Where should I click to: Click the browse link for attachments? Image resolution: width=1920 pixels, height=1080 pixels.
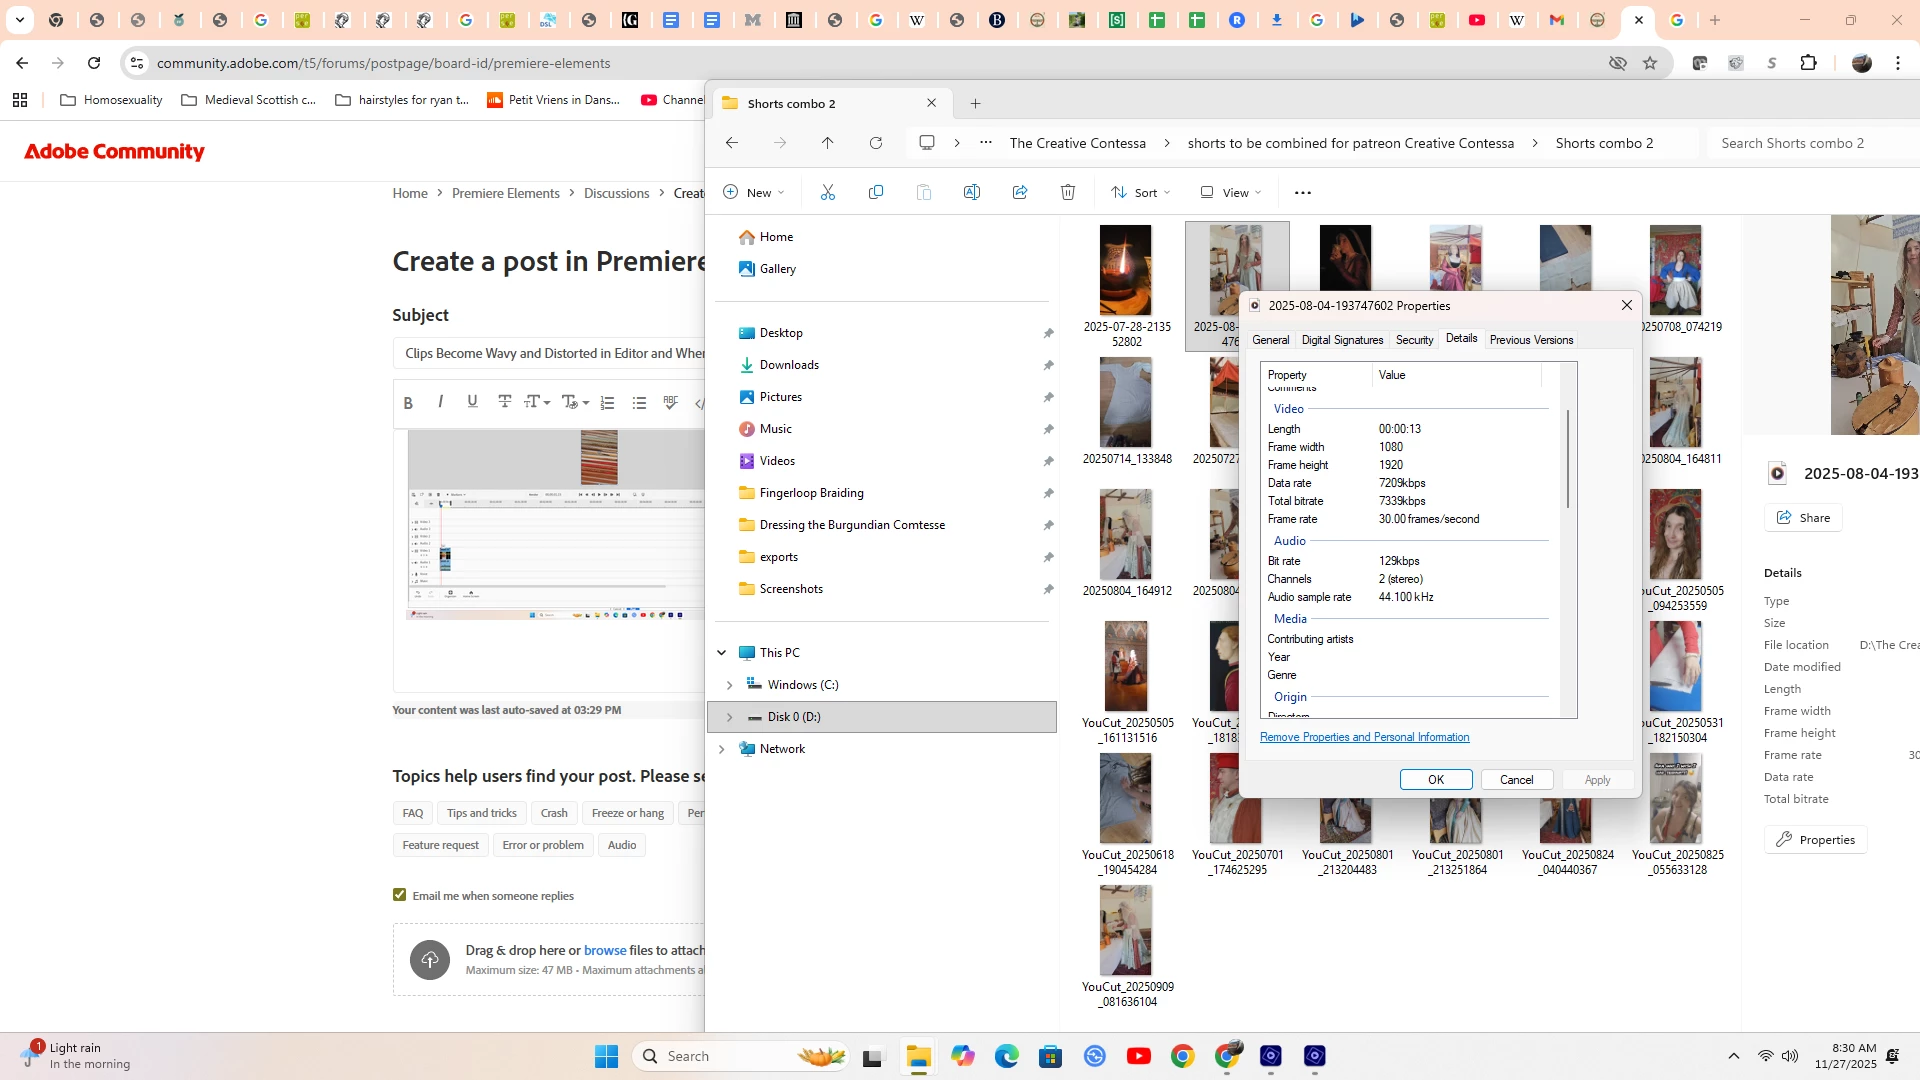pyautogui.click(x=605, y=950)
